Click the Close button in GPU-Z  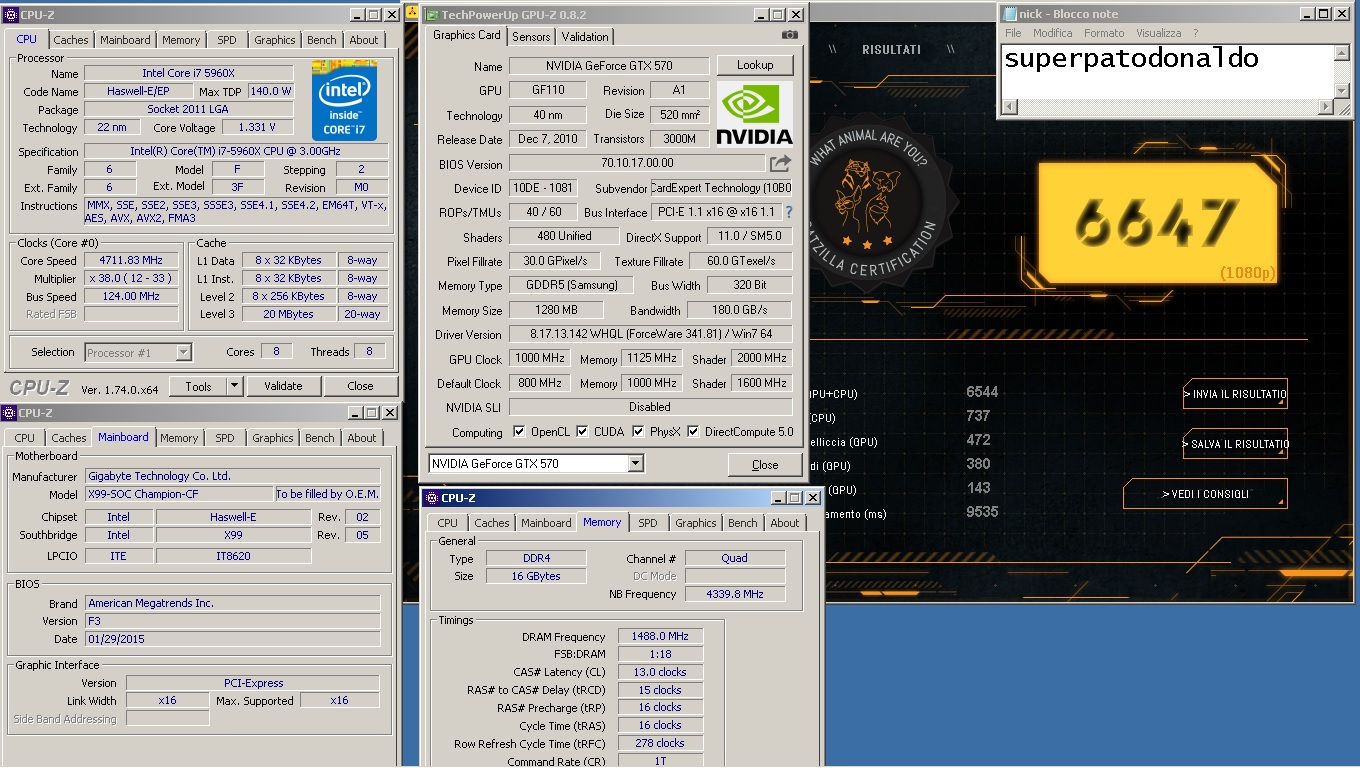tap(765, 464)
